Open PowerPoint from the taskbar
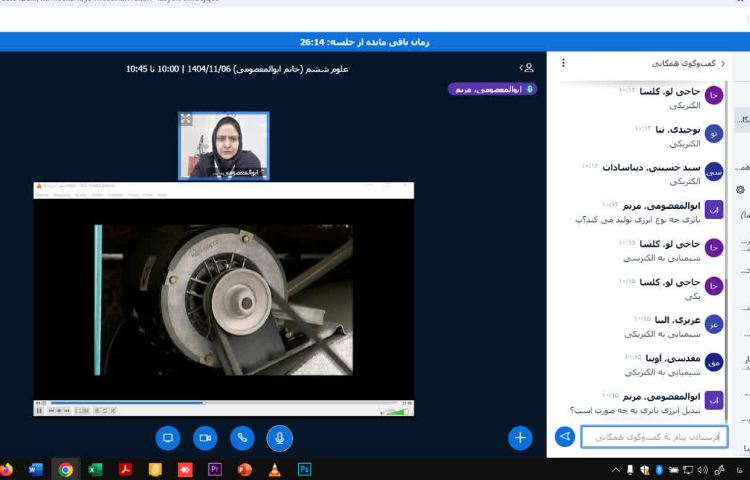This screenshot has width=750, height=480. point(244,469)
